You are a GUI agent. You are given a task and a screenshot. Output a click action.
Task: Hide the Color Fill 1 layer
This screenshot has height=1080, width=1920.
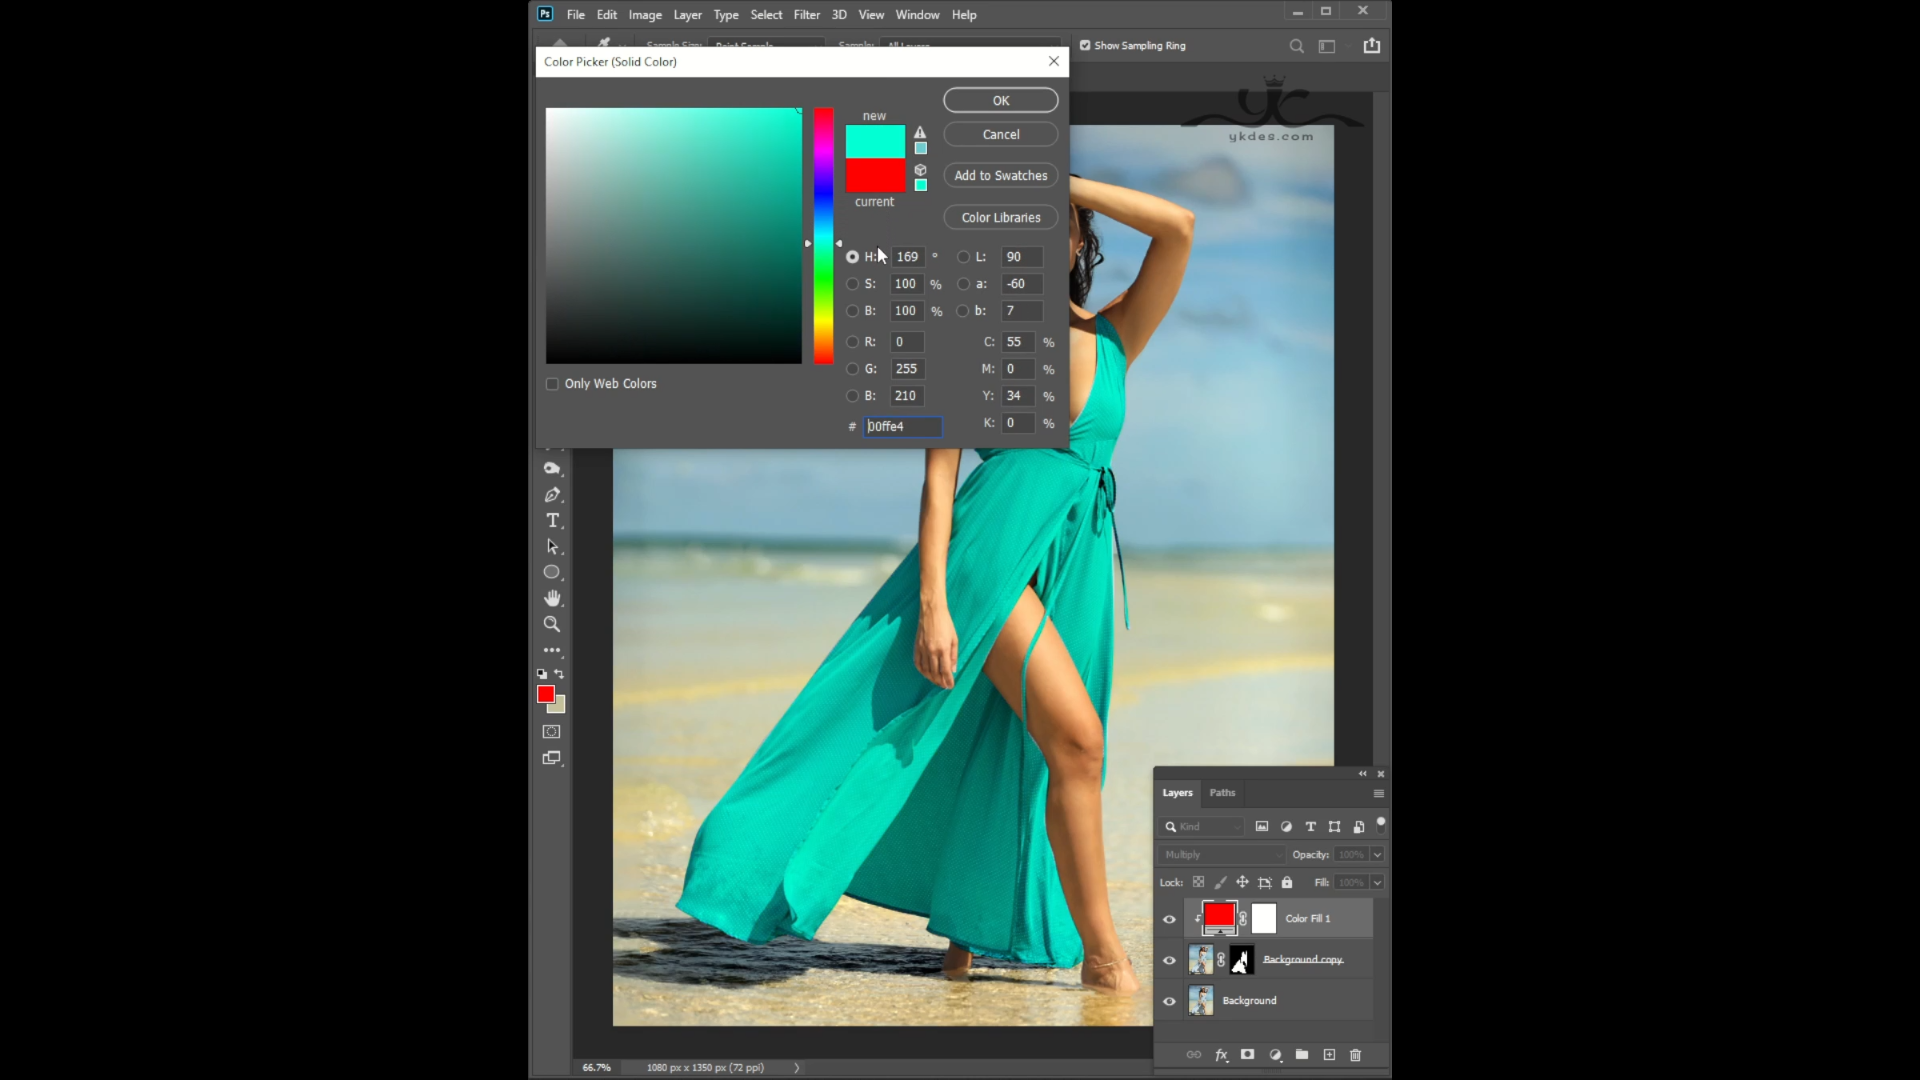(1169, 919)
